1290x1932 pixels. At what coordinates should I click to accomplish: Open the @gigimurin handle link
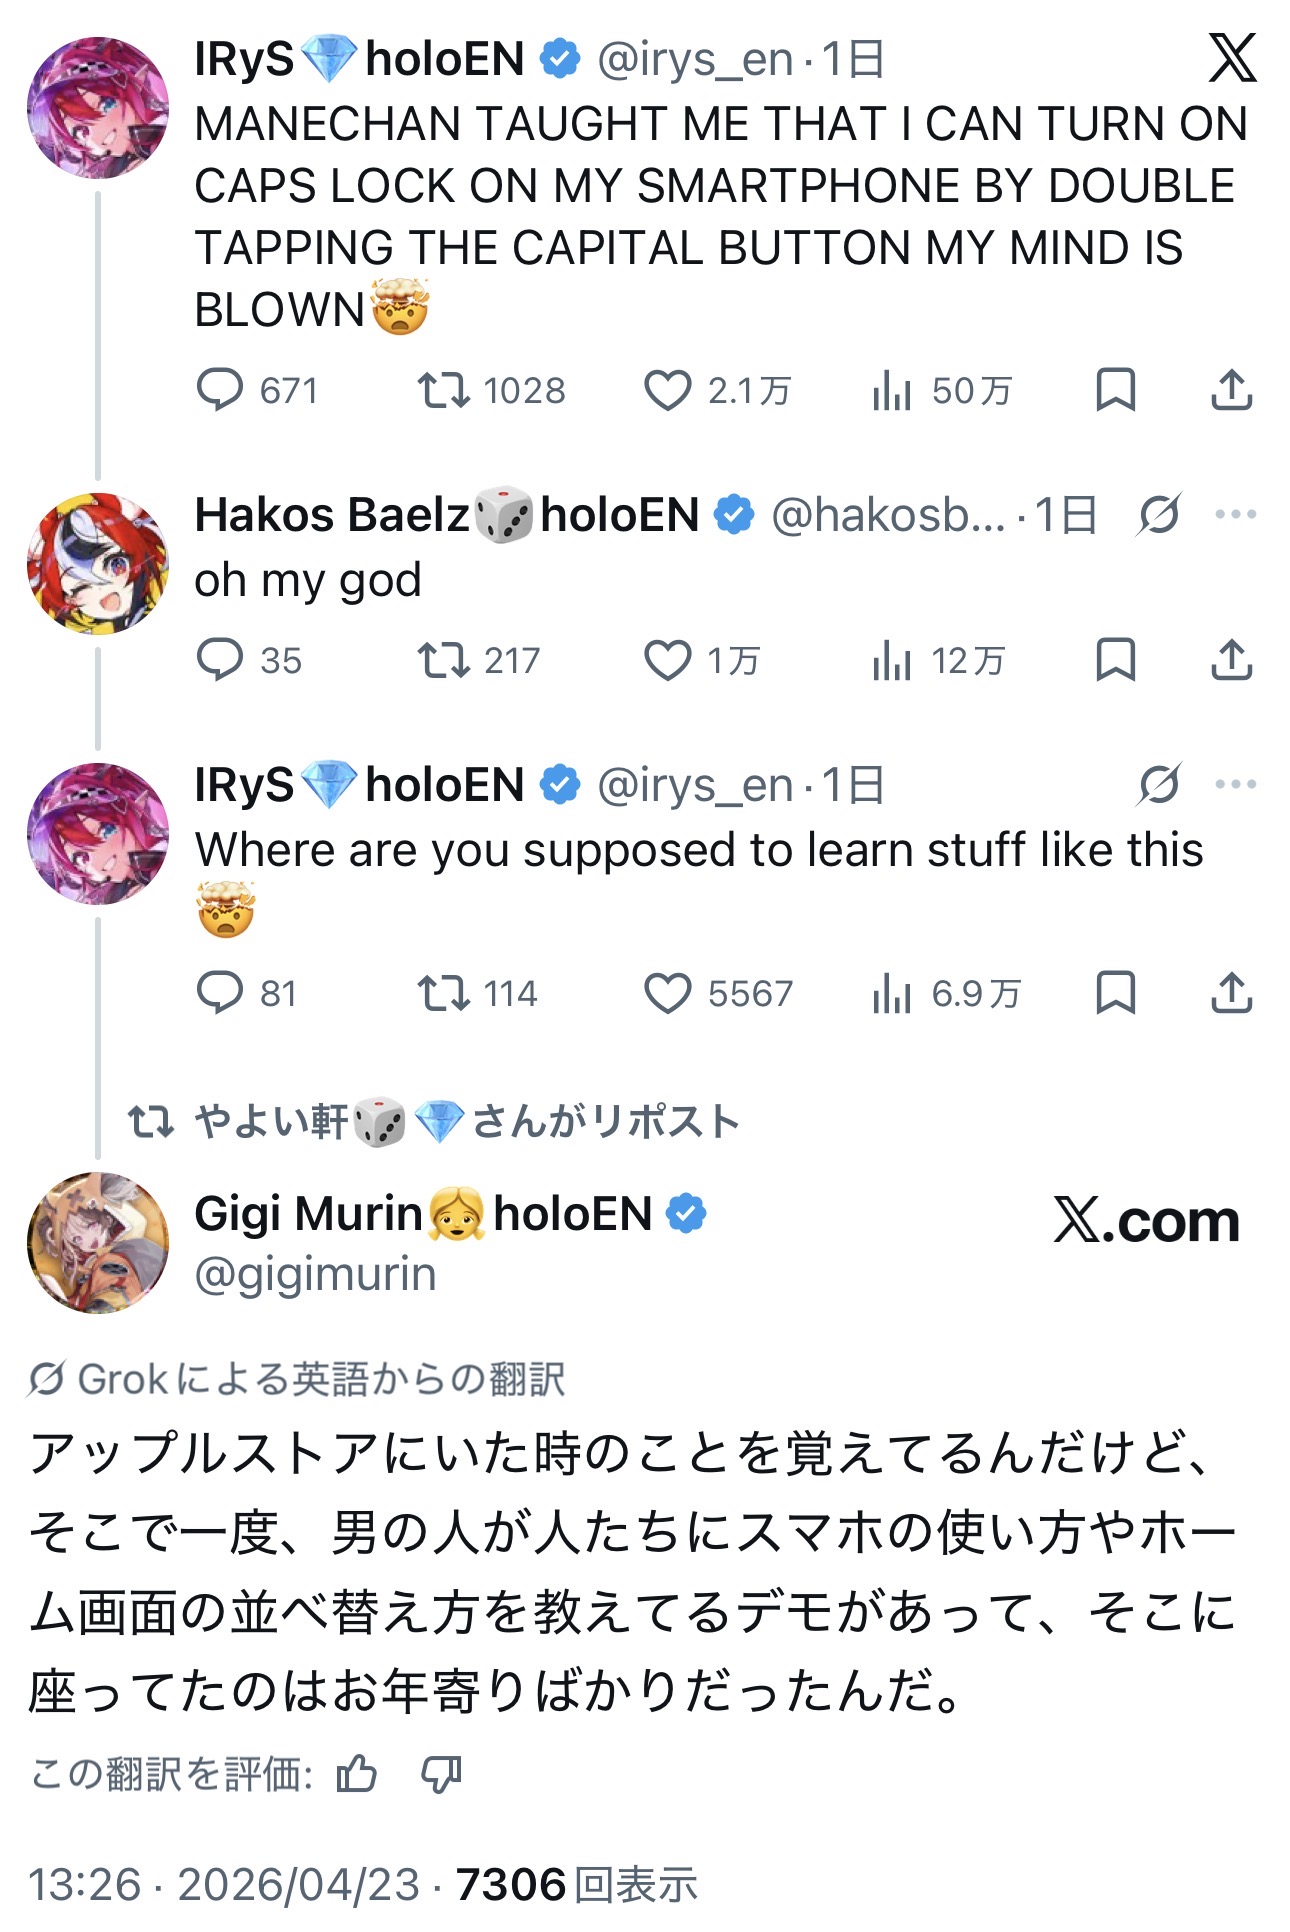[315, 1275]
